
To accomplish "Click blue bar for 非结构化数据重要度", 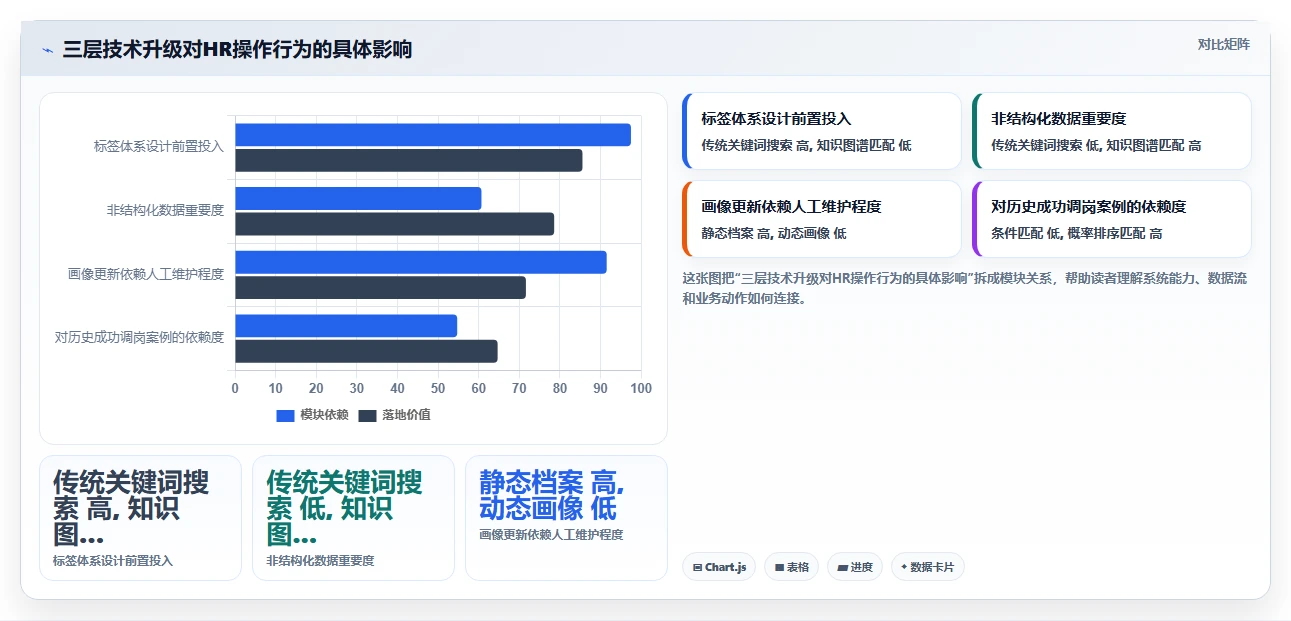I will click(x=358, y=198).
